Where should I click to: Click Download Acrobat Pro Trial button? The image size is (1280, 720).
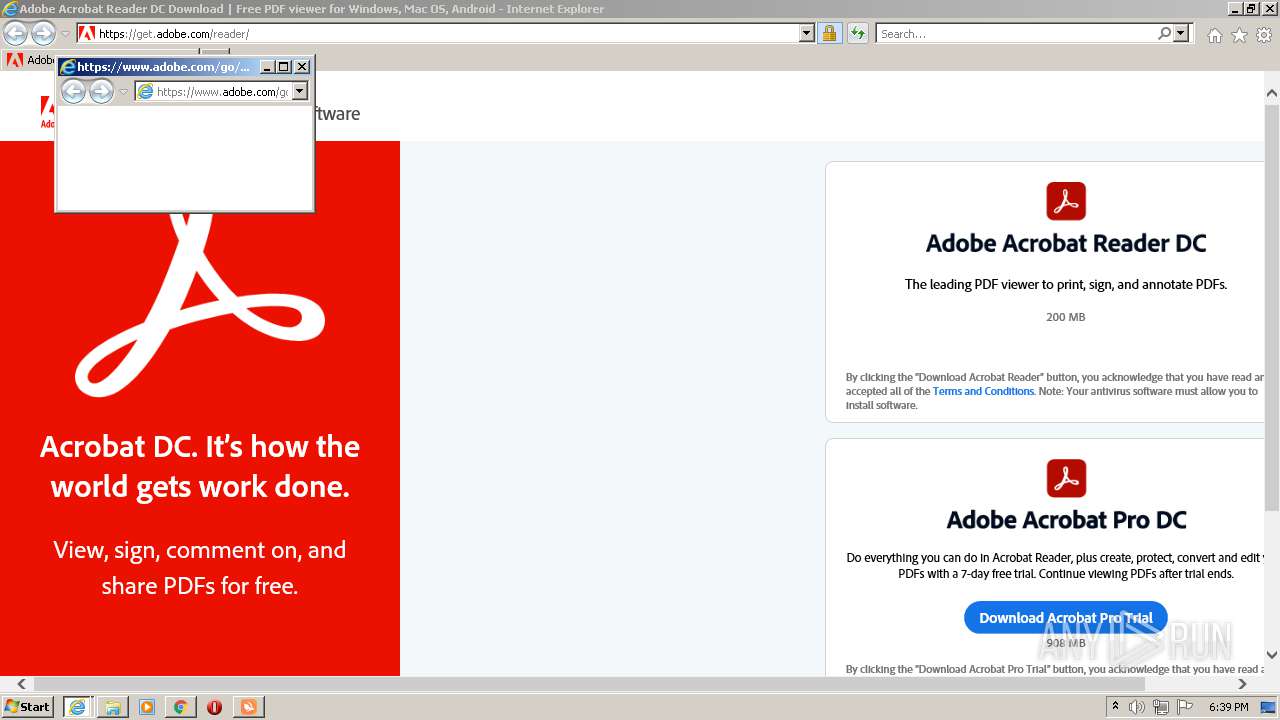coord(1066,618)
